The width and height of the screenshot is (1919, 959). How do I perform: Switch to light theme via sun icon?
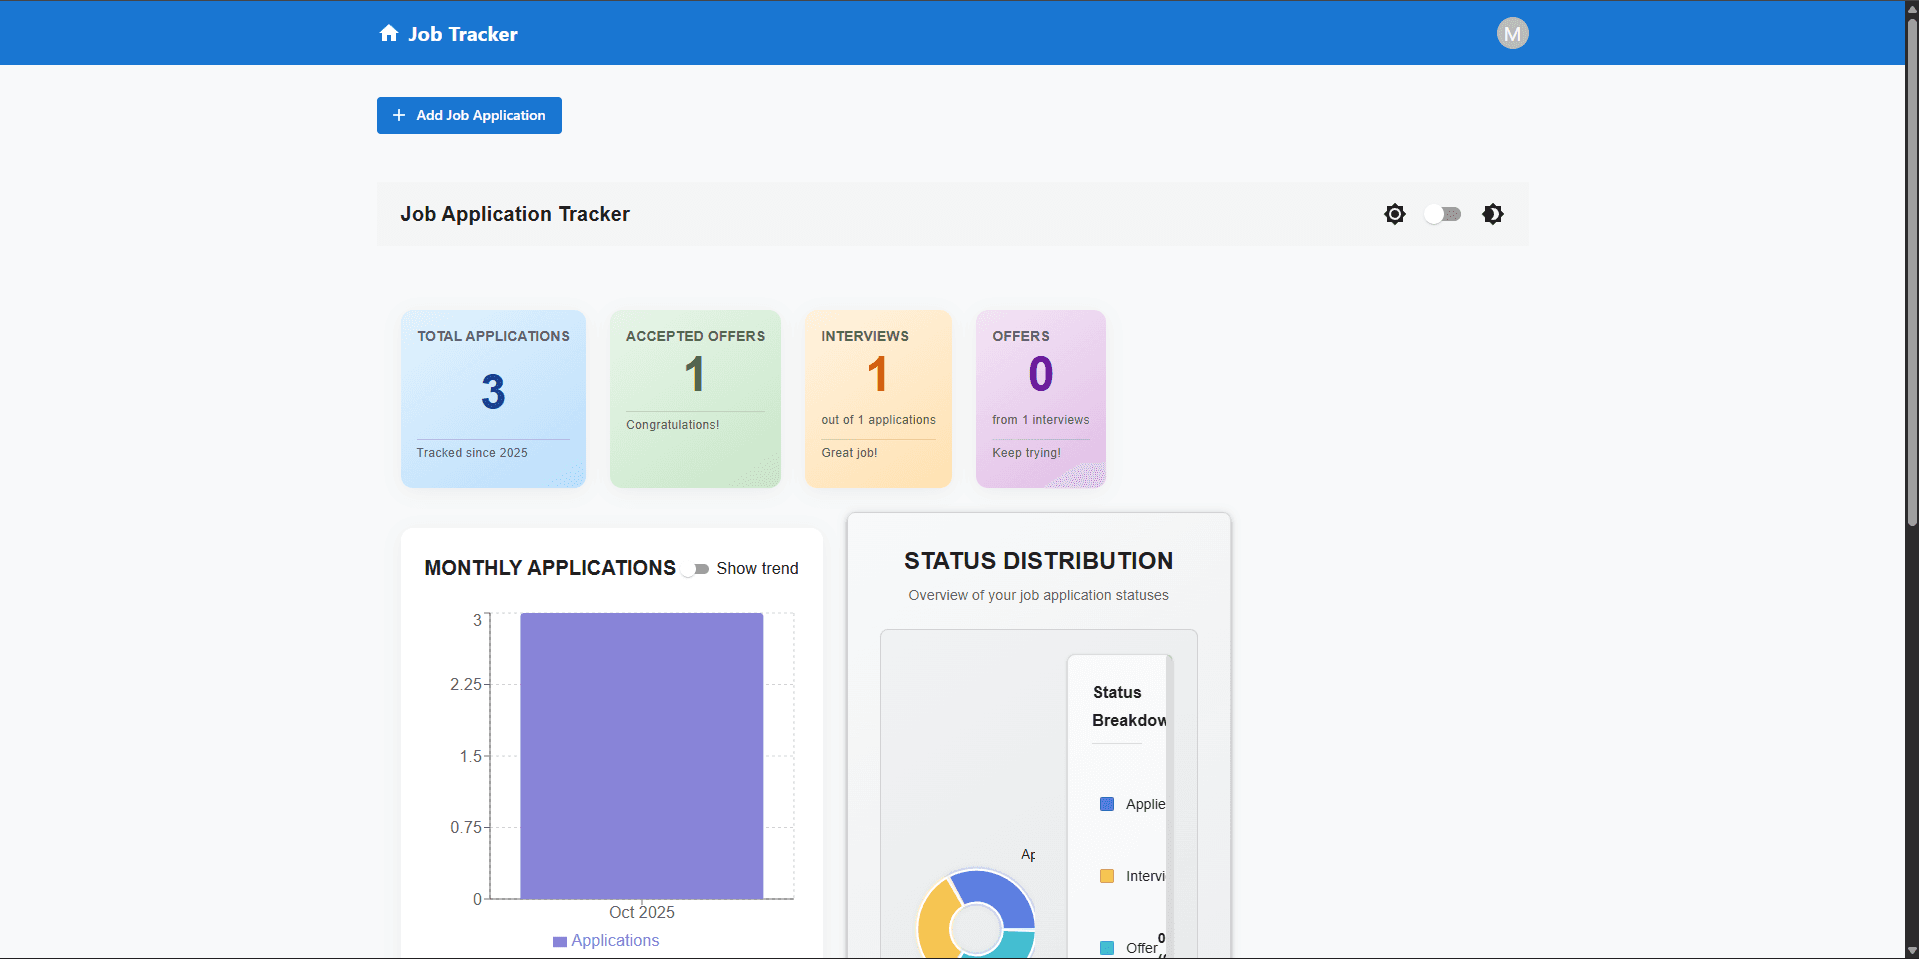(1394, 213)
